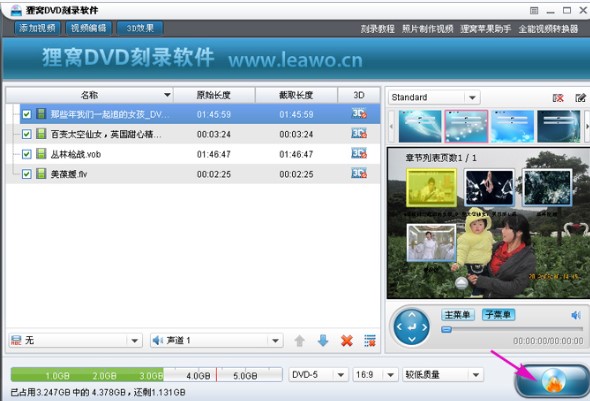Click film icon of 丛林枪战.vob row

41,153
